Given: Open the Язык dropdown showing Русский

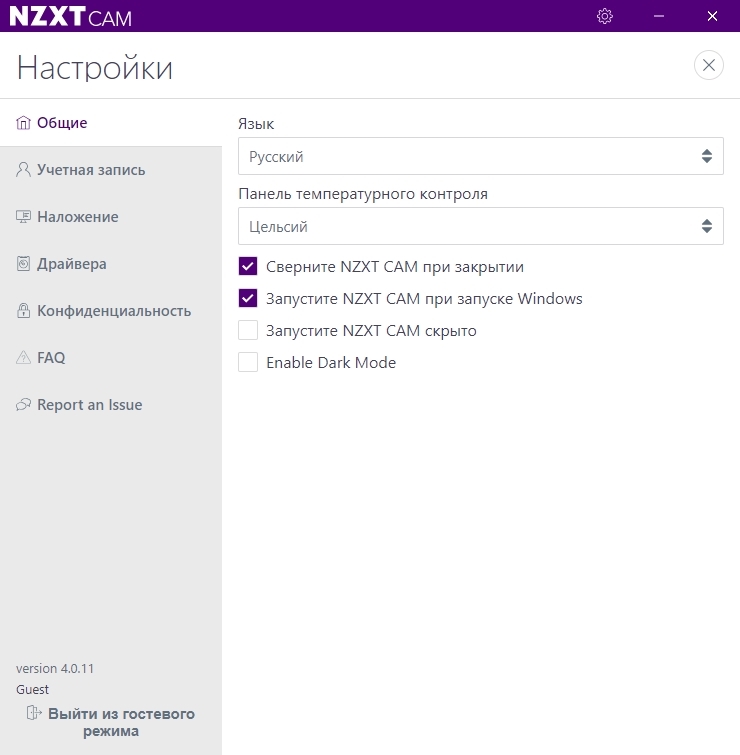Looking at the screenshot, I should (x=480, y=156).
